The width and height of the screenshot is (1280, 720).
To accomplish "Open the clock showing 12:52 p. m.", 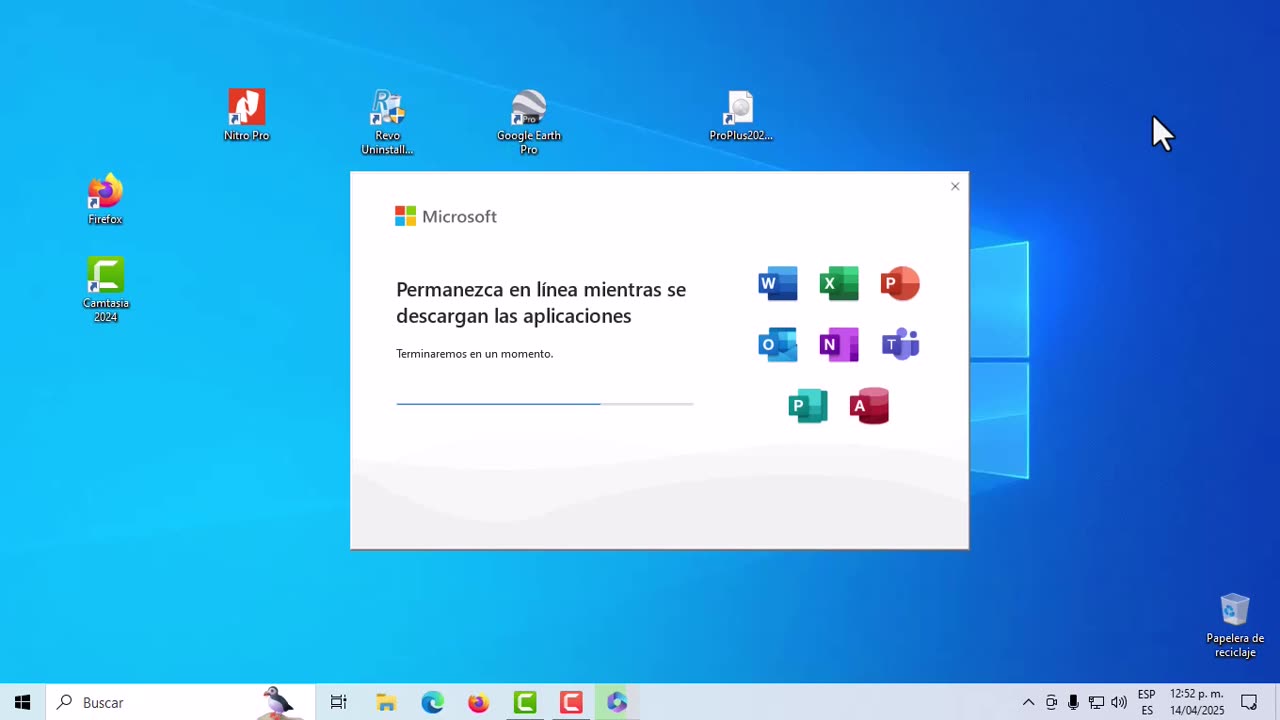I will pos(1197,702).
